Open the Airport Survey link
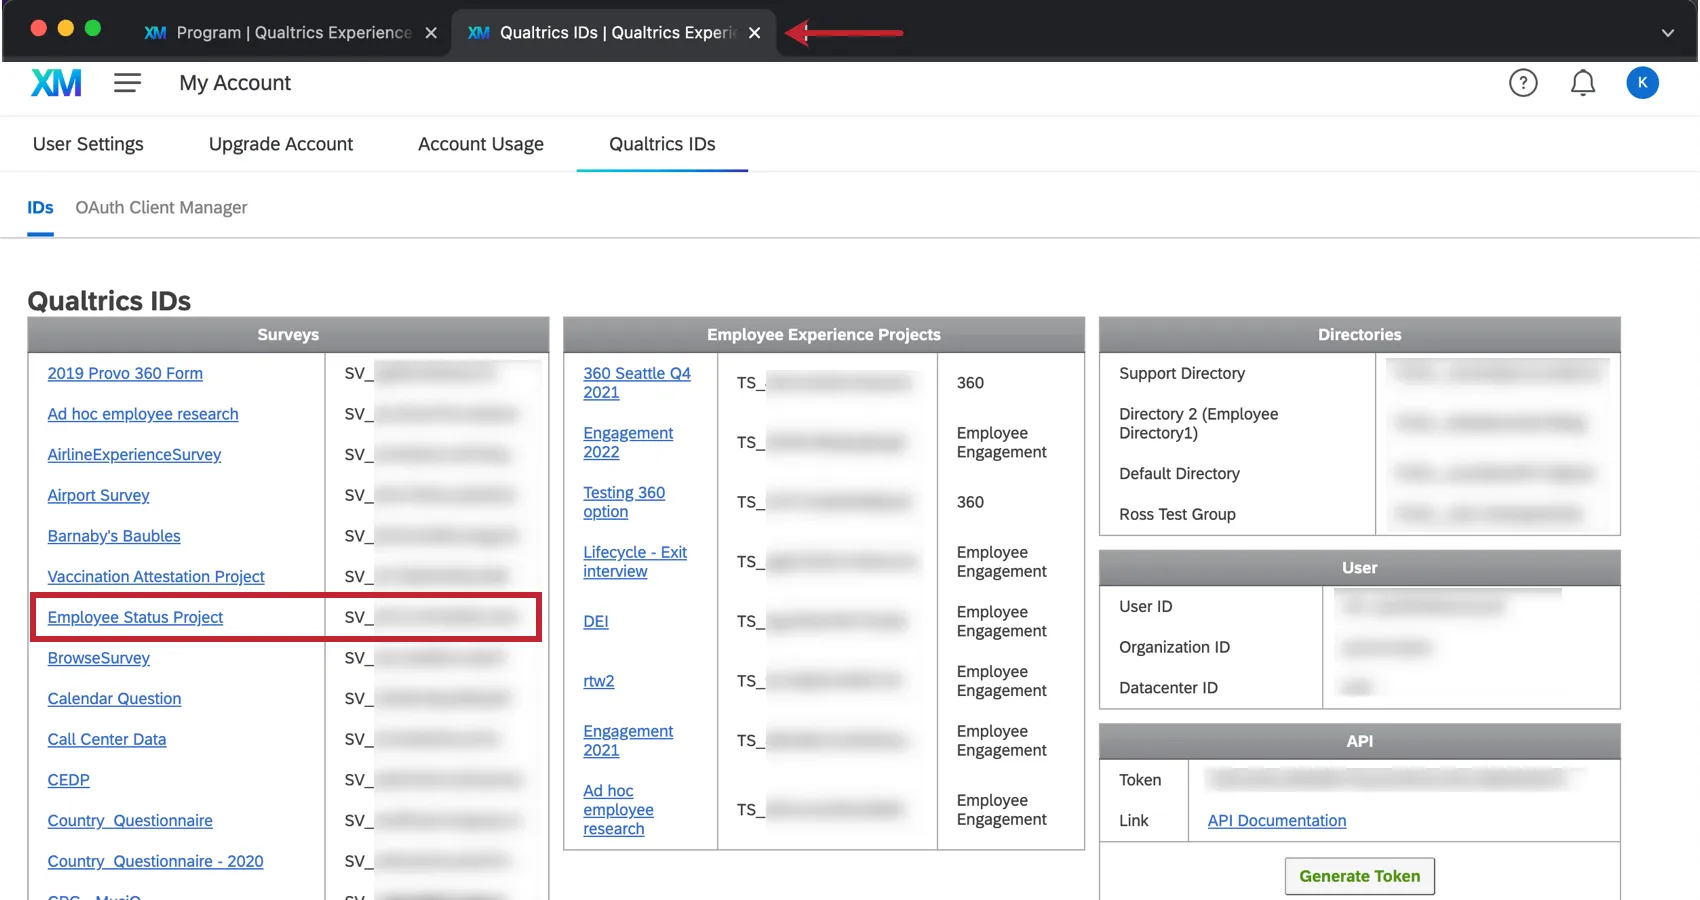1700x900 pixels. click(98, 495)
